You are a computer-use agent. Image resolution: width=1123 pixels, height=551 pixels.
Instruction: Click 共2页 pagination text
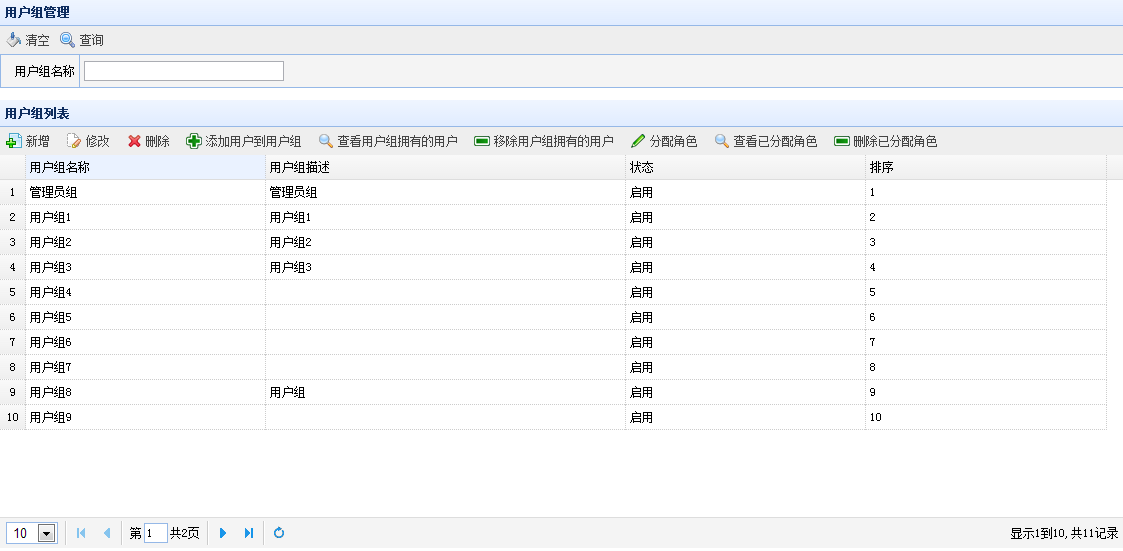[185, 533]
